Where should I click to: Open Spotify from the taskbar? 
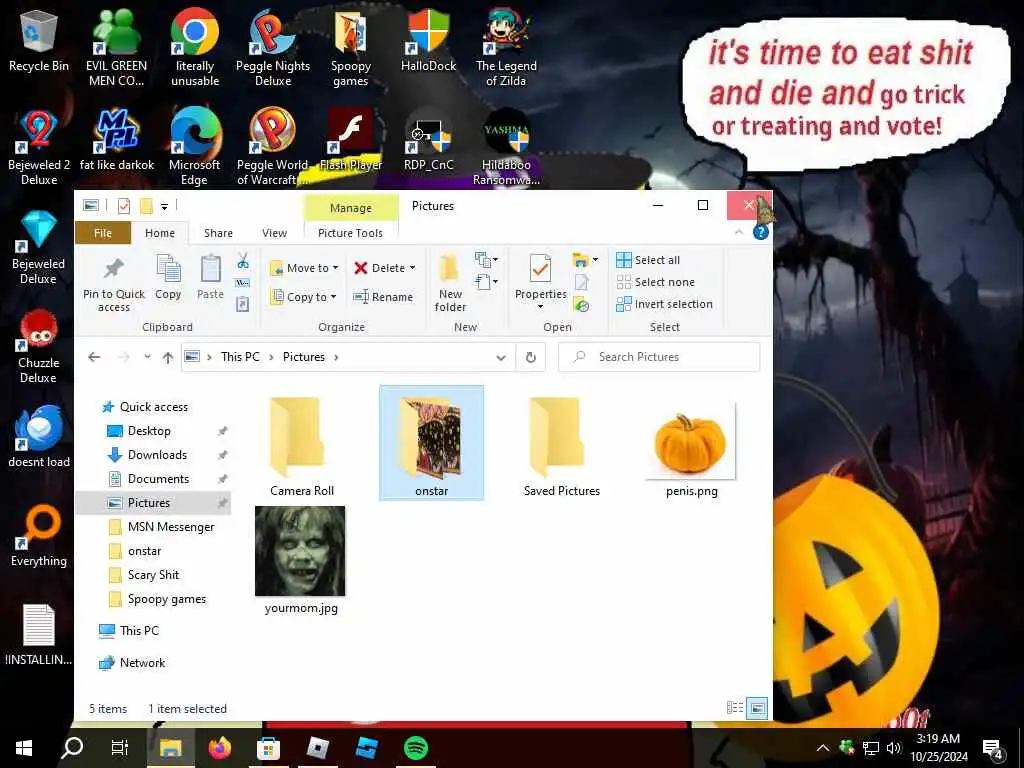click(415, 747)
